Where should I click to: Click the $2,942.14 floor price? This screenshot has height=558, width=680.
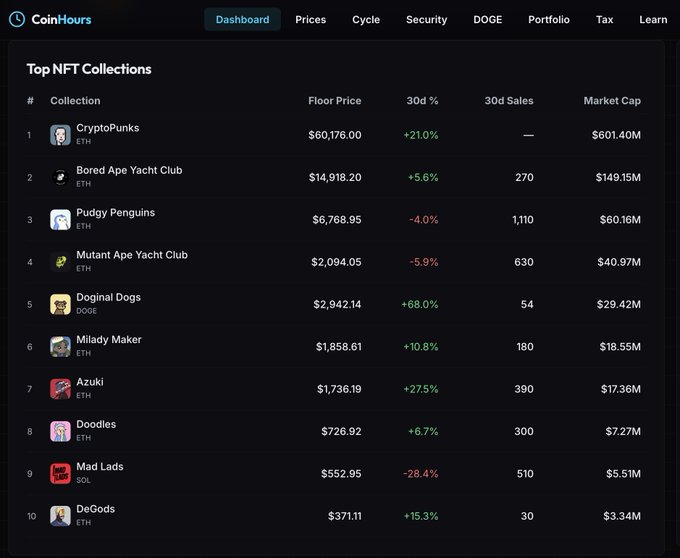point(337,304)
